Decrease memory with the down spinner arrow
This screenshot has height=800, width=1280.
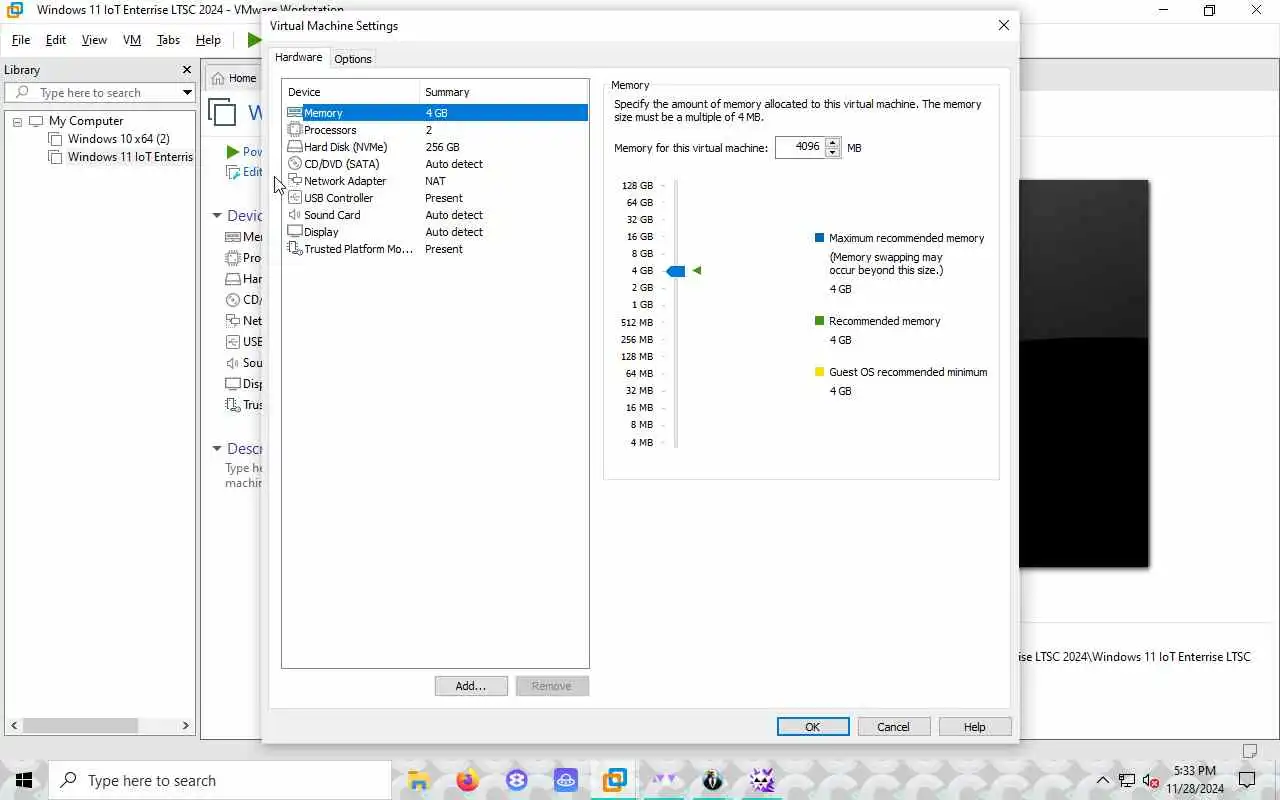[833, 153]
